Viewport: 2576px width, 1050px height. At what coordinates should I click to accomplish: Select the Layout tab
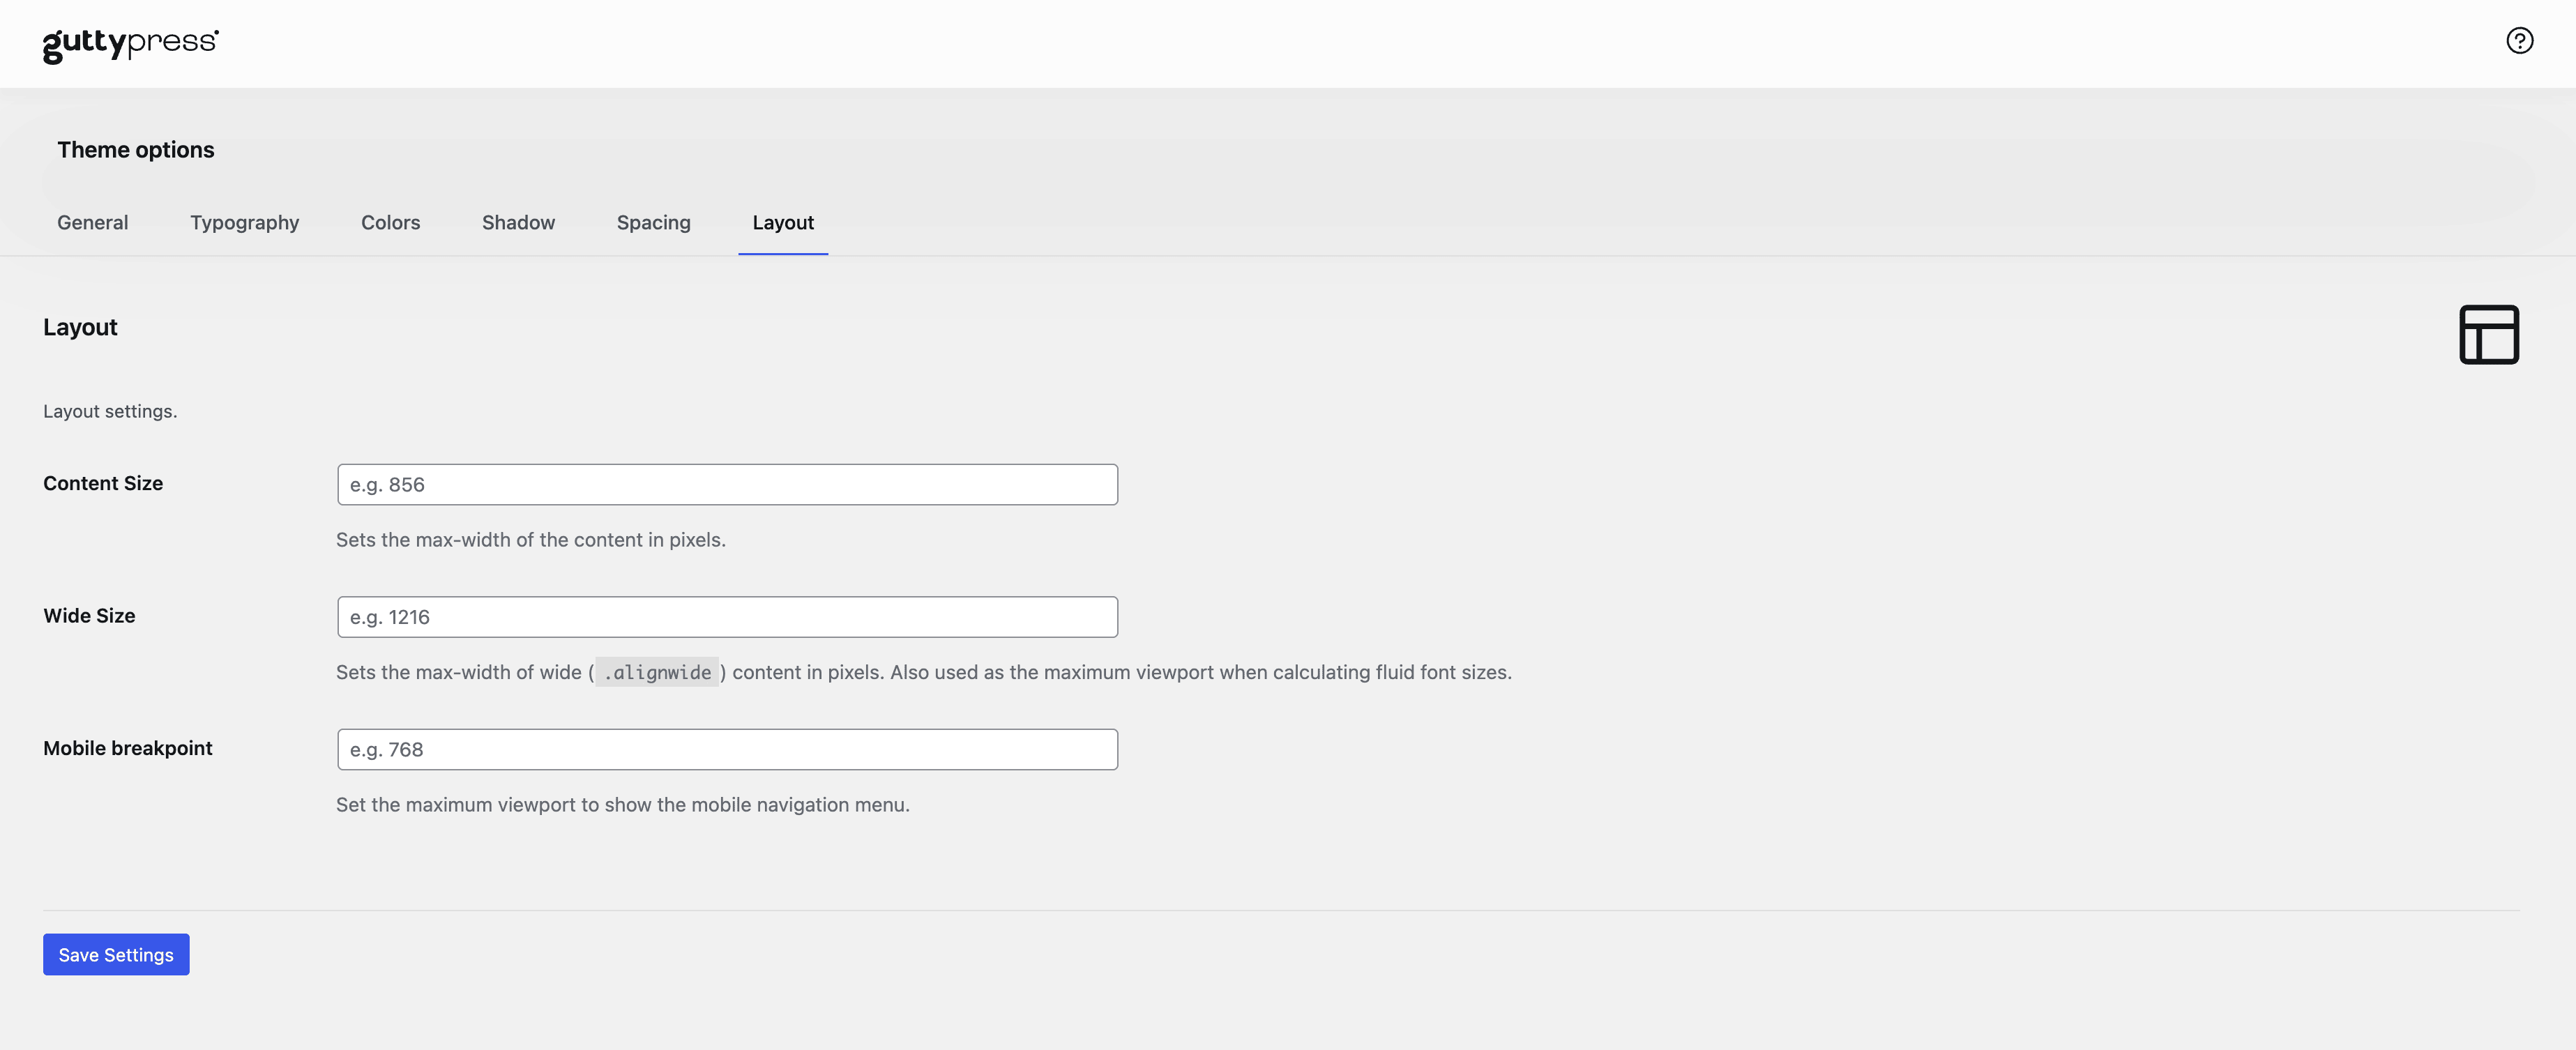coord(783,222)
